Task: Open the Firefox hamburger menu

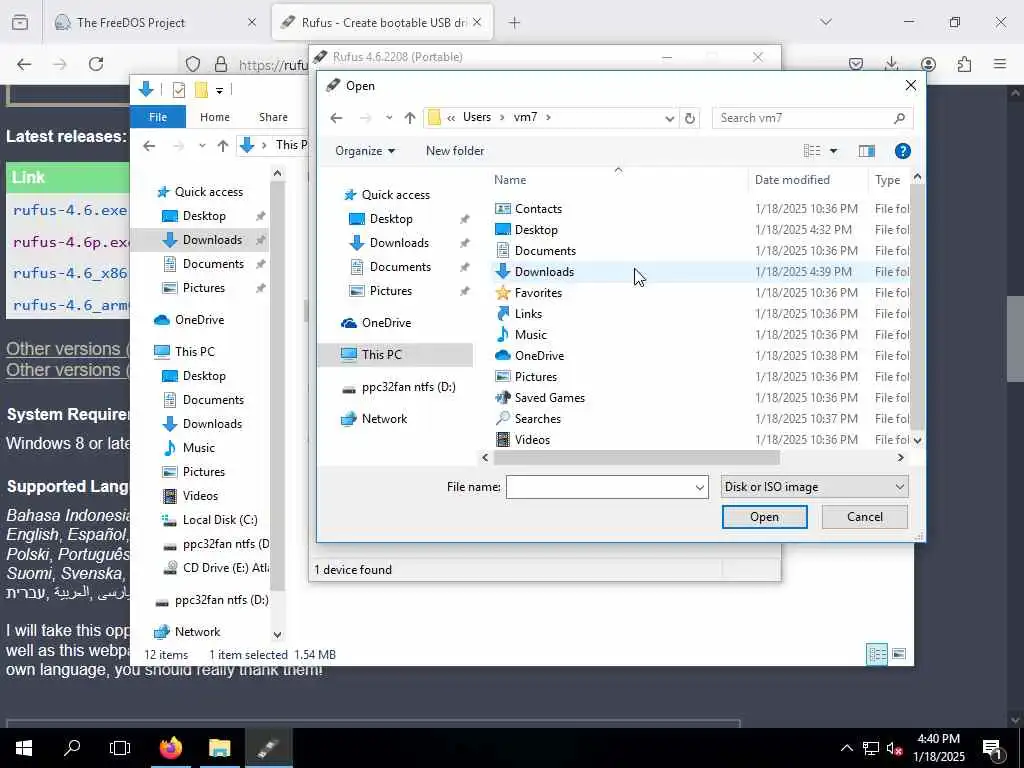Action: coord(1000,64)
